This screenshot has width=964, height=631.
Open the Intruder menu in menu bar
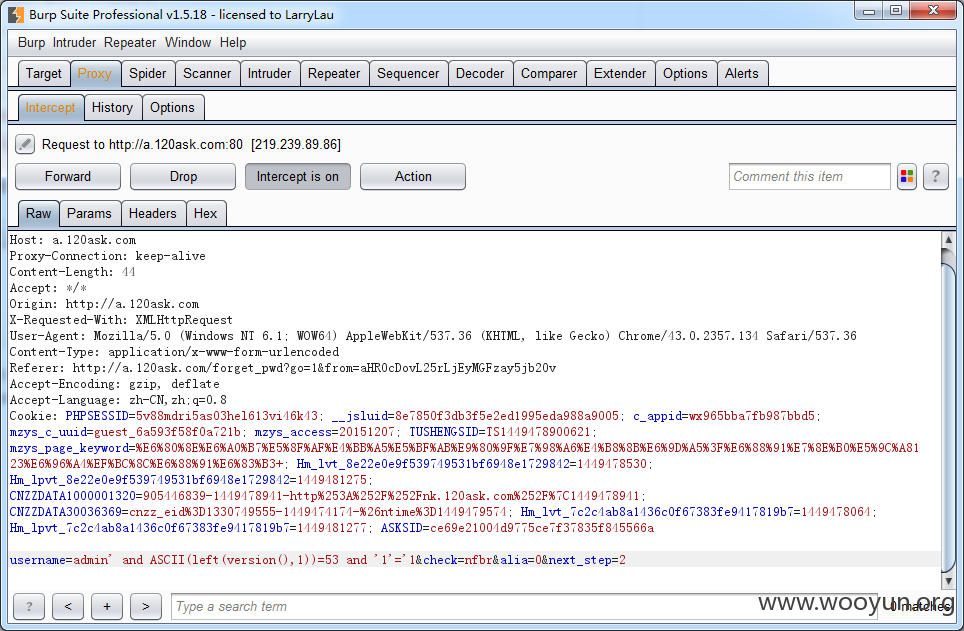click(x=74, y=42)
